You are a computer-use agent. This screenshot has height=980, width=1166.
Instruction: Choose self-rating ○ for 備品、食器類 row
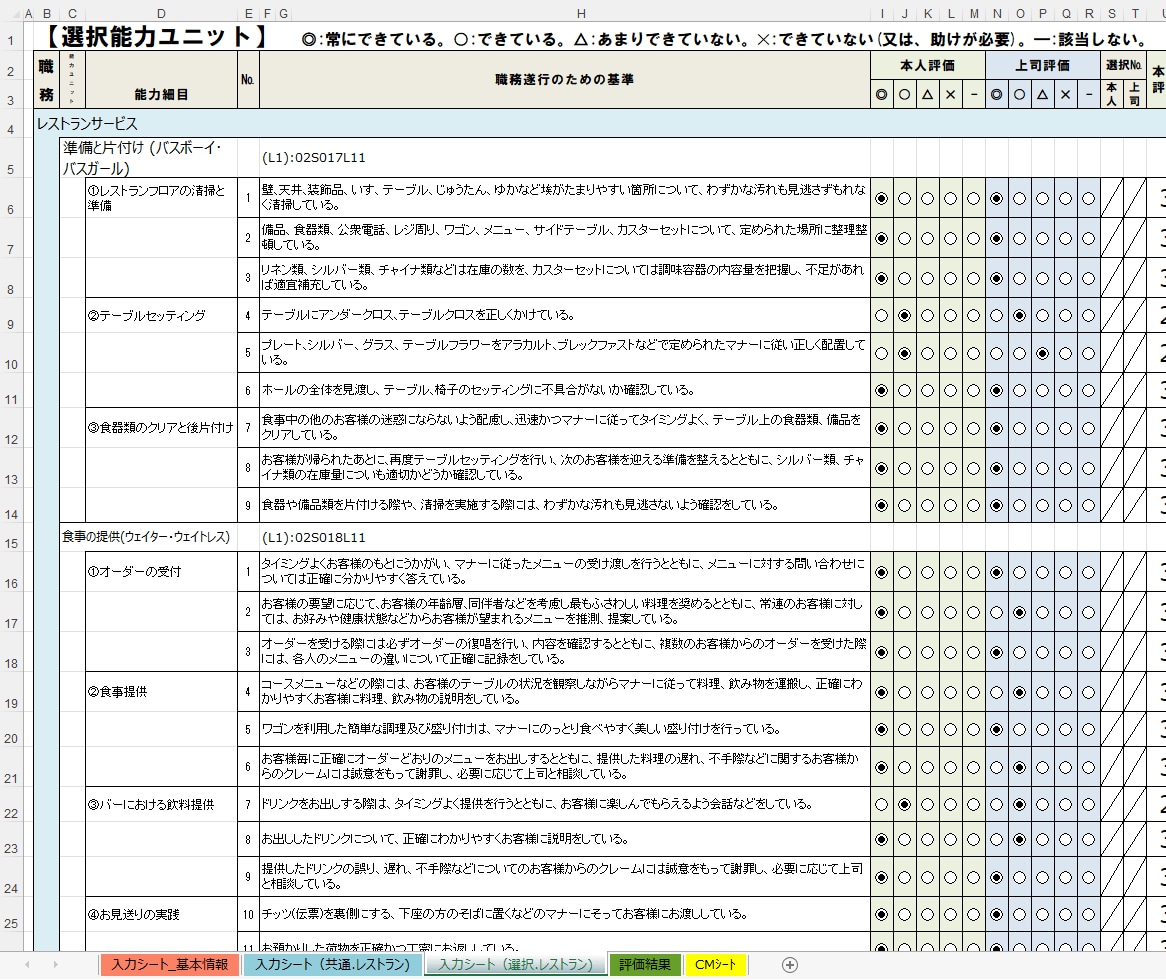(x=904, y=239)
